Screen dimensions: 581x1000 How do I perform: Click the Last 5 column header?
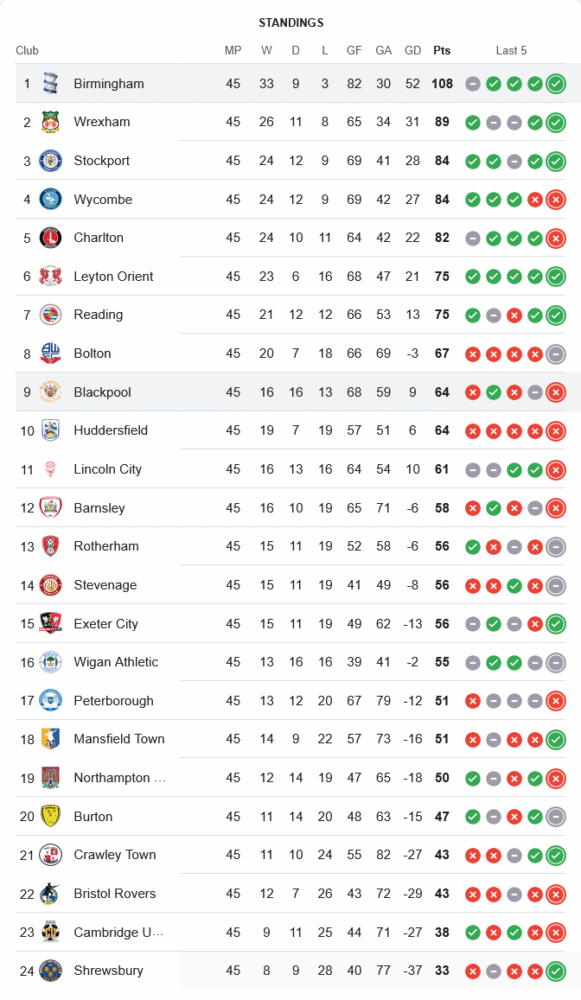tap(511, 50)
